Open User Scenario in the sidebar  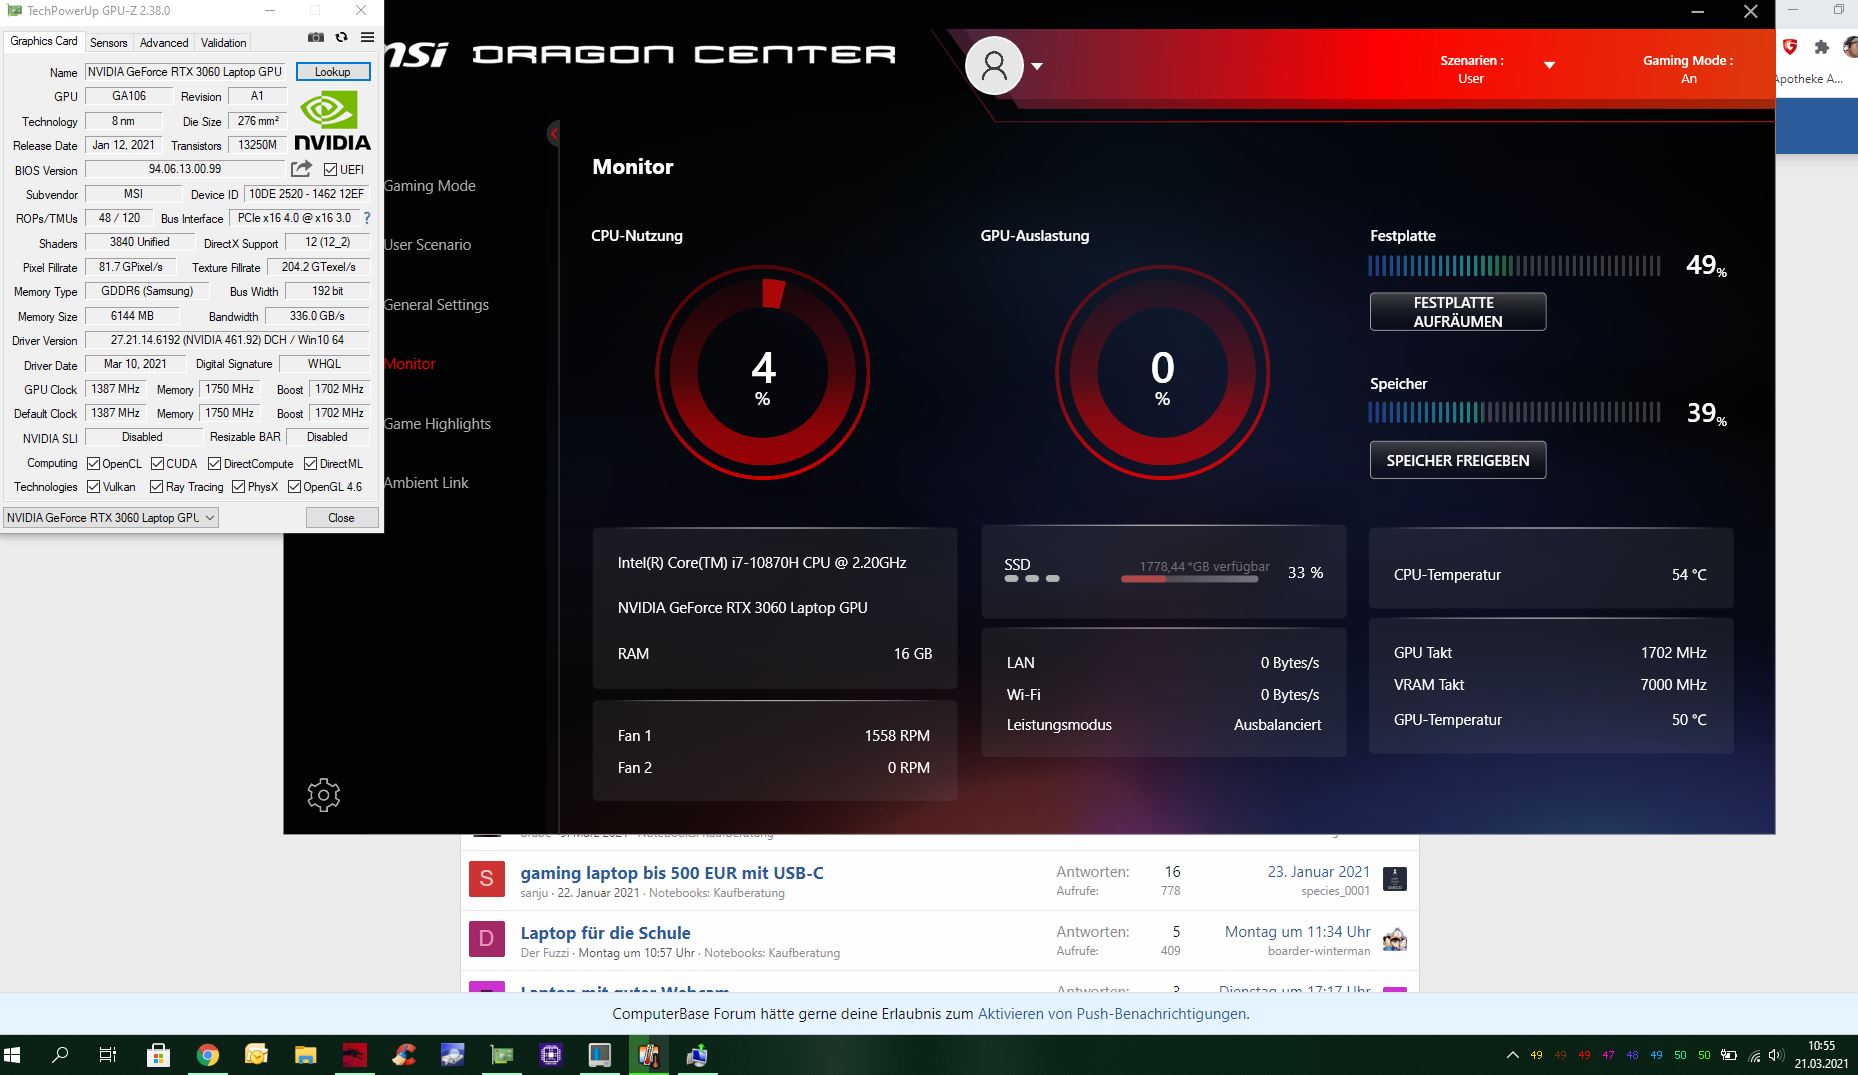click(428, 245)
